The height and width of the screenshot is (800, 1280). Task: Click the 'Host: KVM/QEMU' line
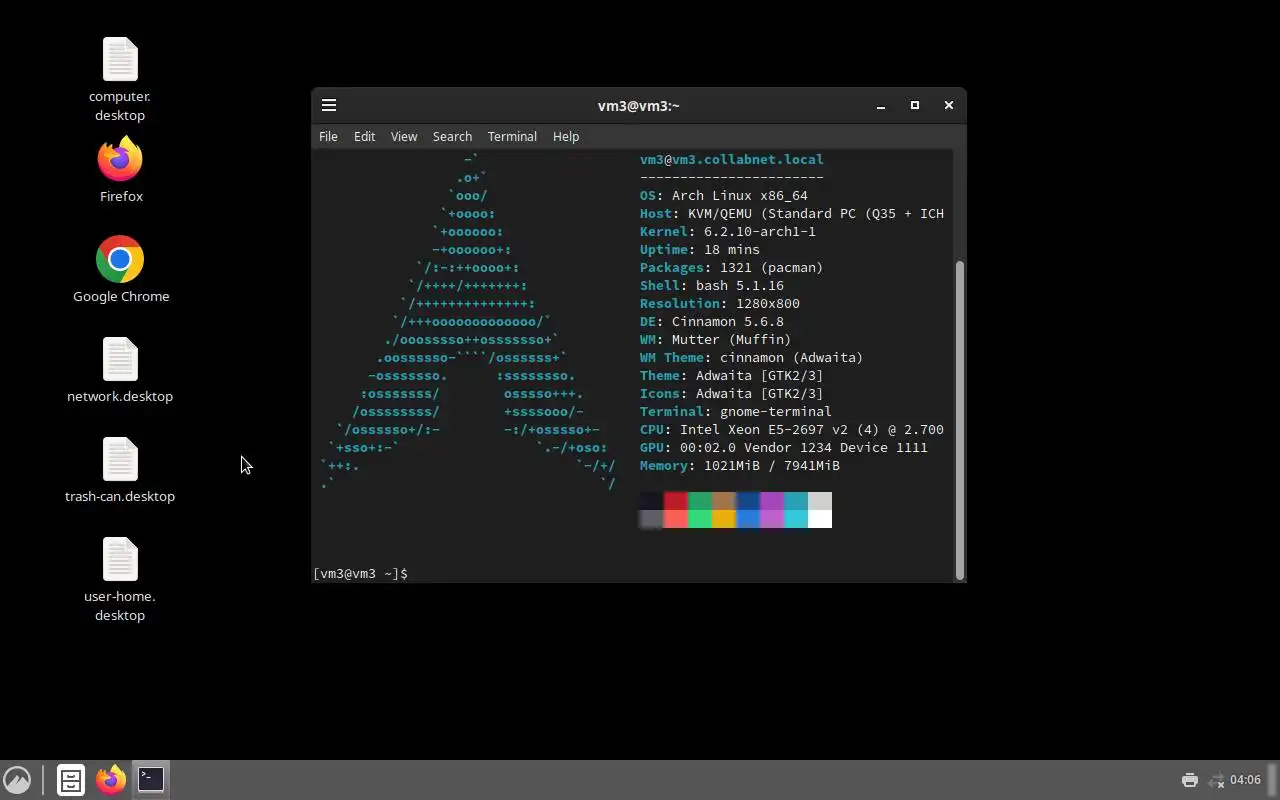tap(792, 214)
